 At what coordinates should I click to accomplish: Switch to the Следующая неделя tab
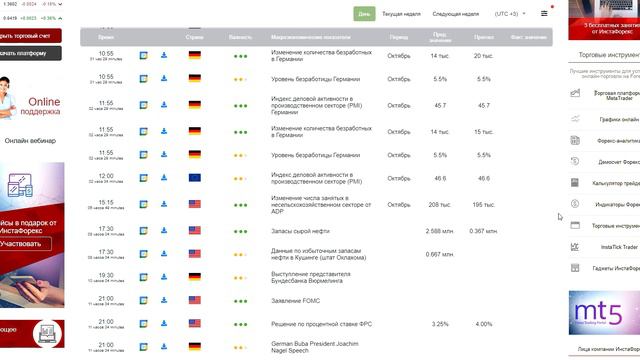(456, 14)
